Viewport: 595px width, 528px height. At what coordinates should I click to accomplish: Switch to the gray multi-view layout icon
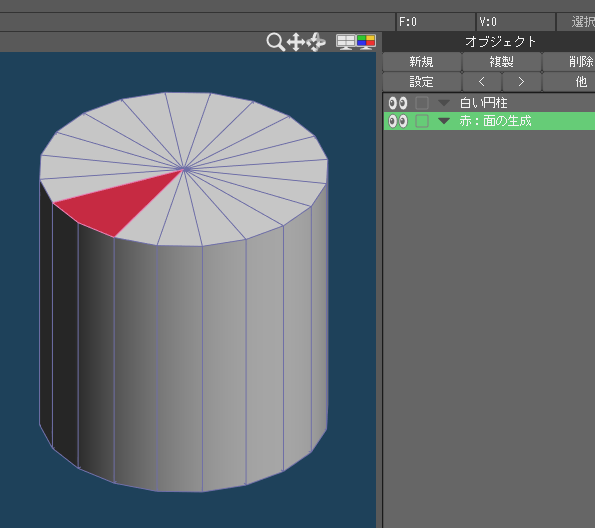(346, 42)
